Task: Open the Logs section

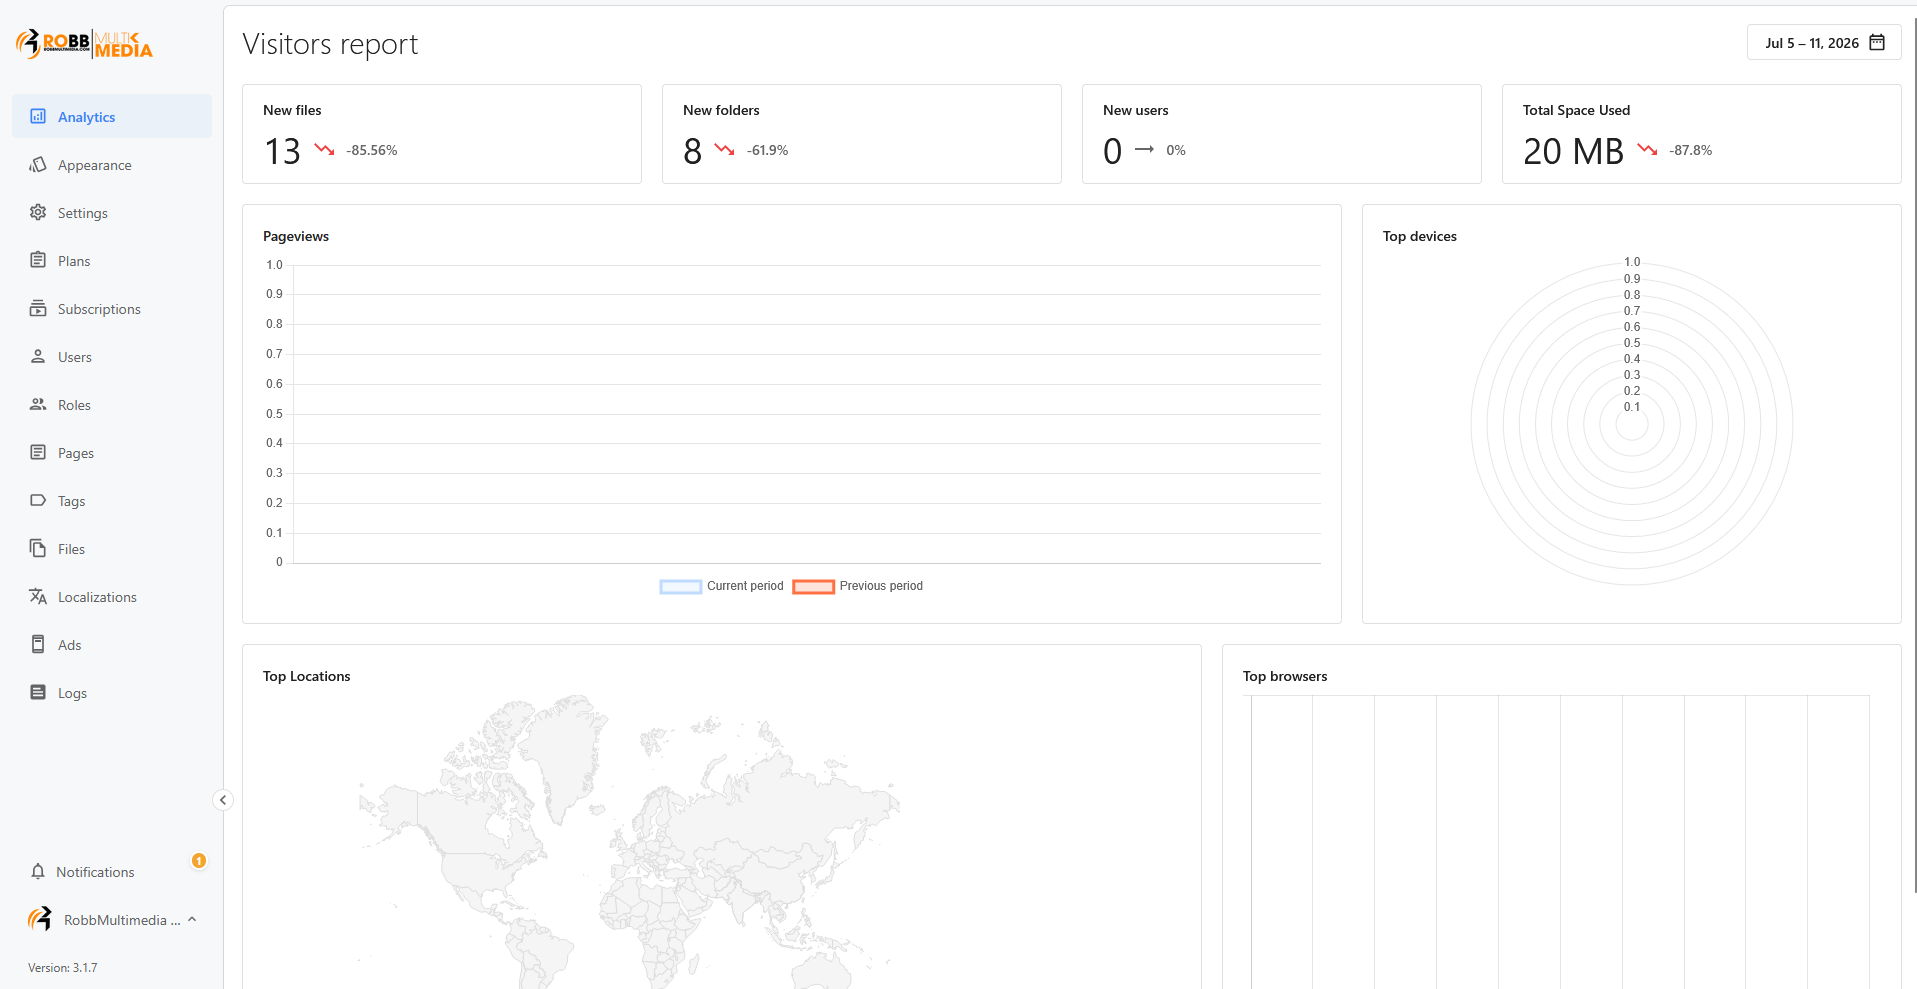Action: [112, 692]
